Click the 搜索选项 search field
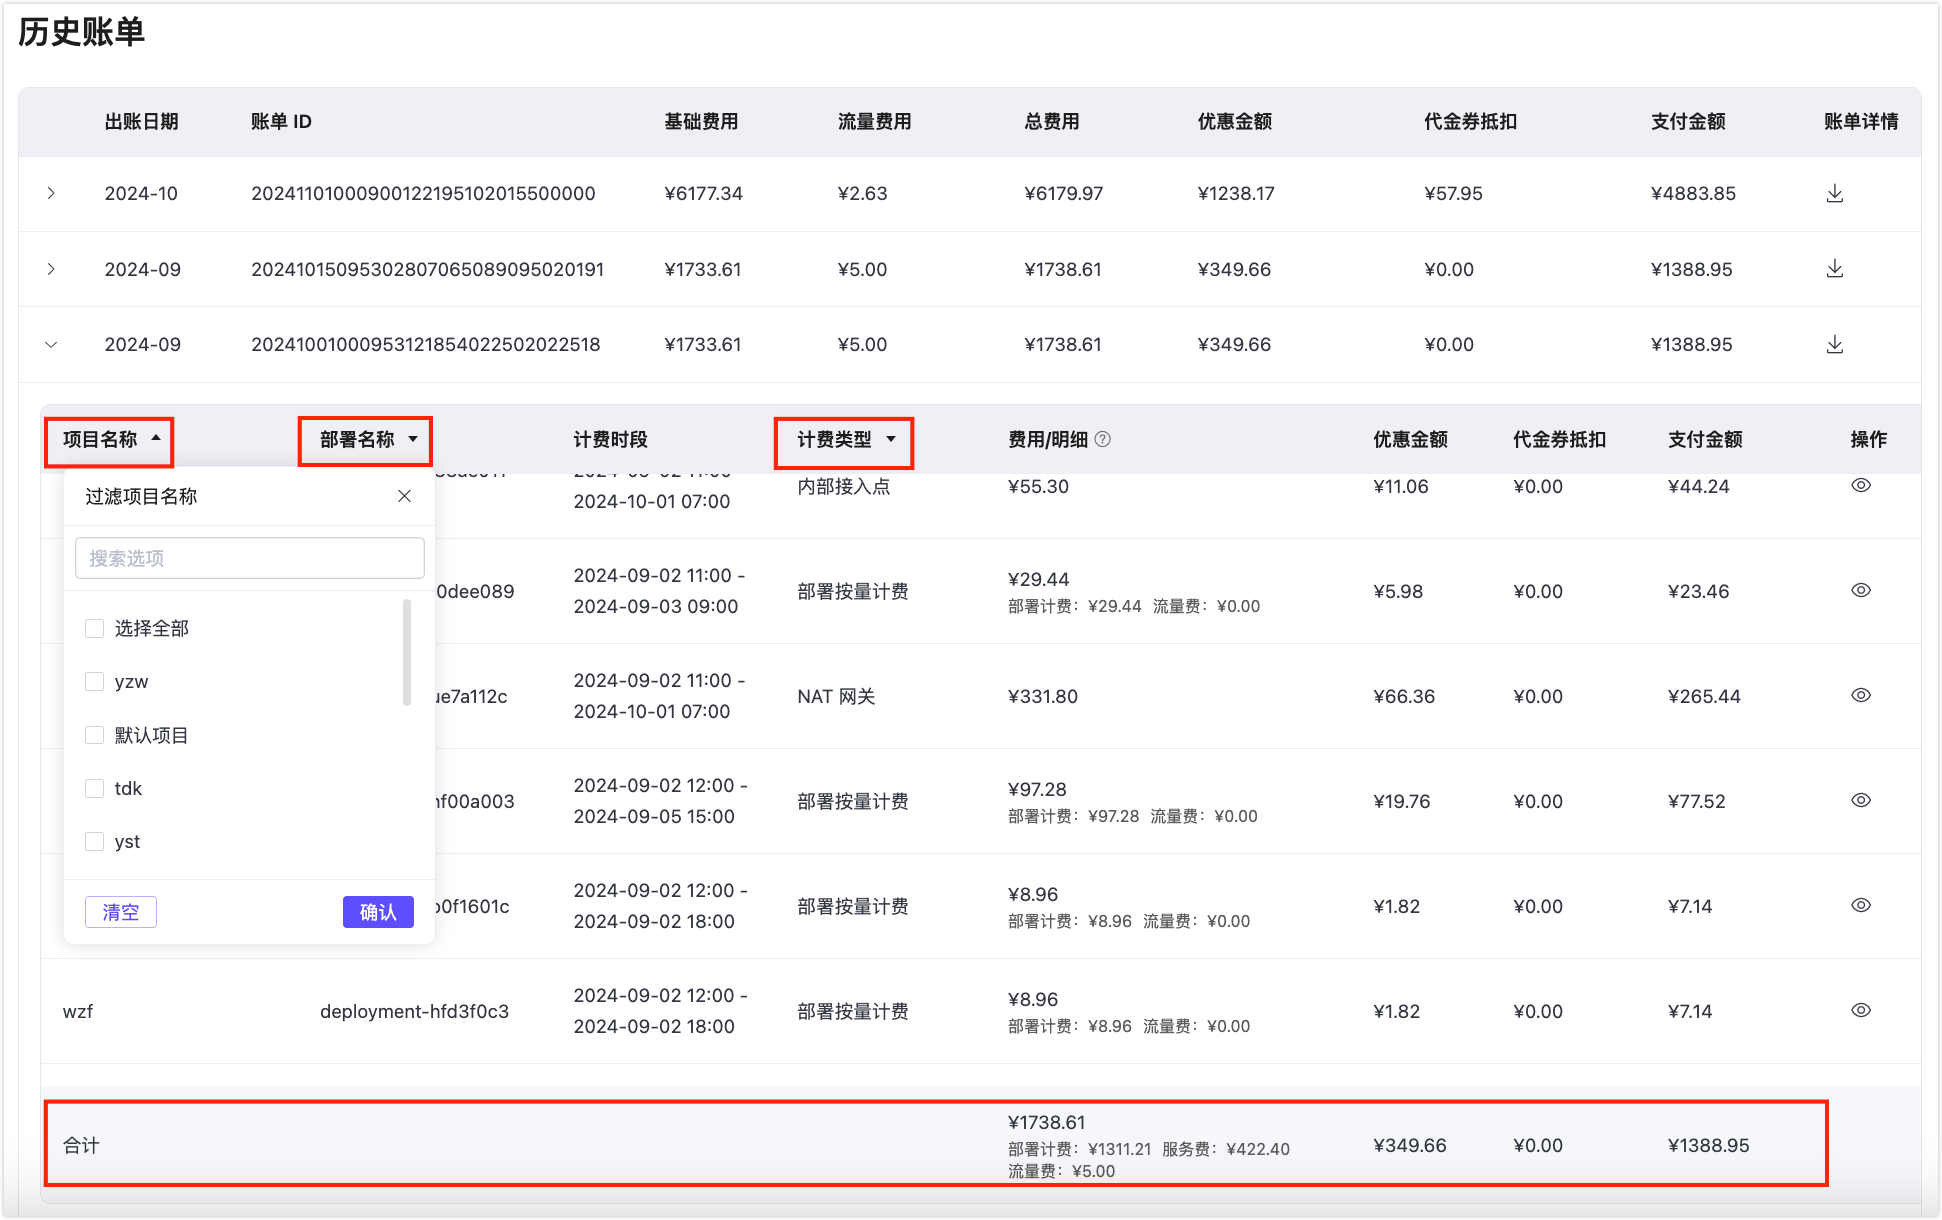 point(249,558)
